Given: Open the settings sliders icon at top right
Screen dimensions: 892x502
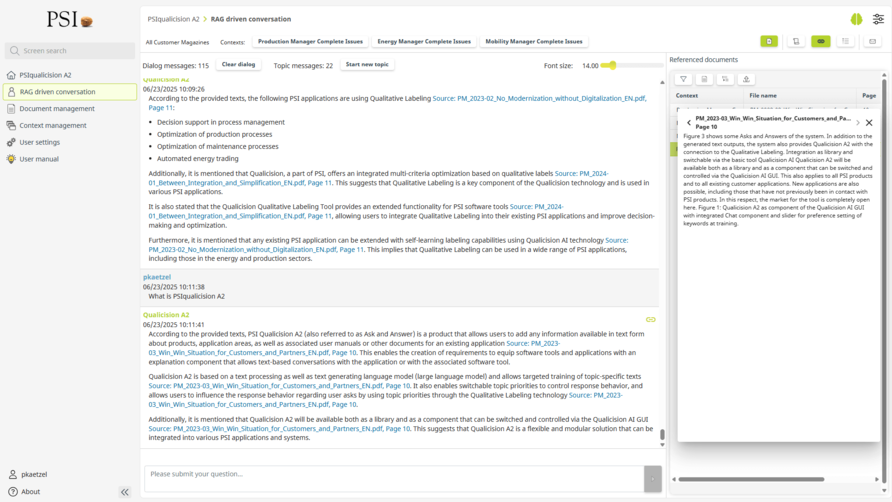Looking at the screenshot, I should pos(878,19).
